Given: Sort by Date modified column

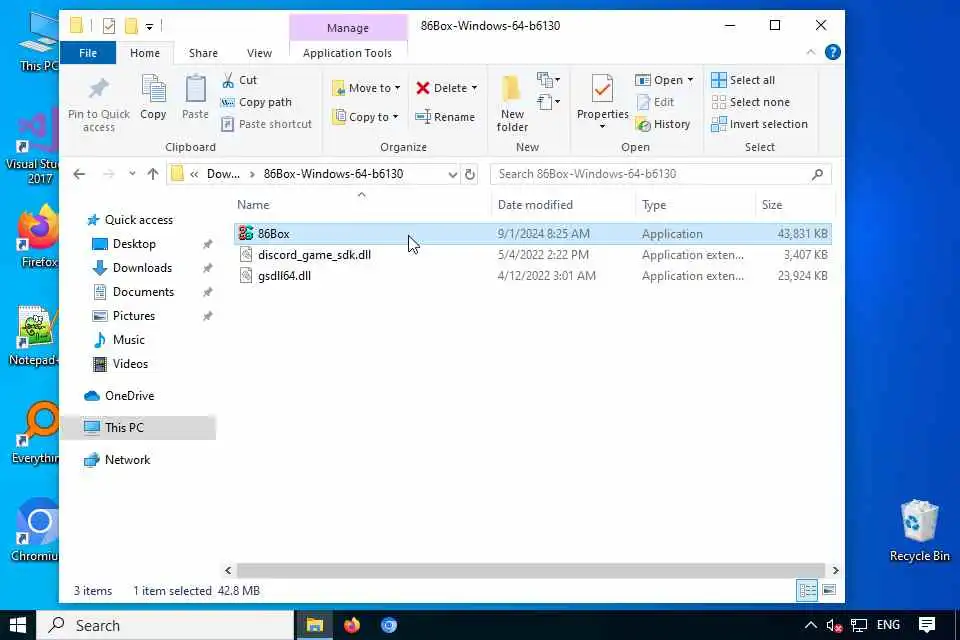Looking at the screenshot, I should coord(563,205).
